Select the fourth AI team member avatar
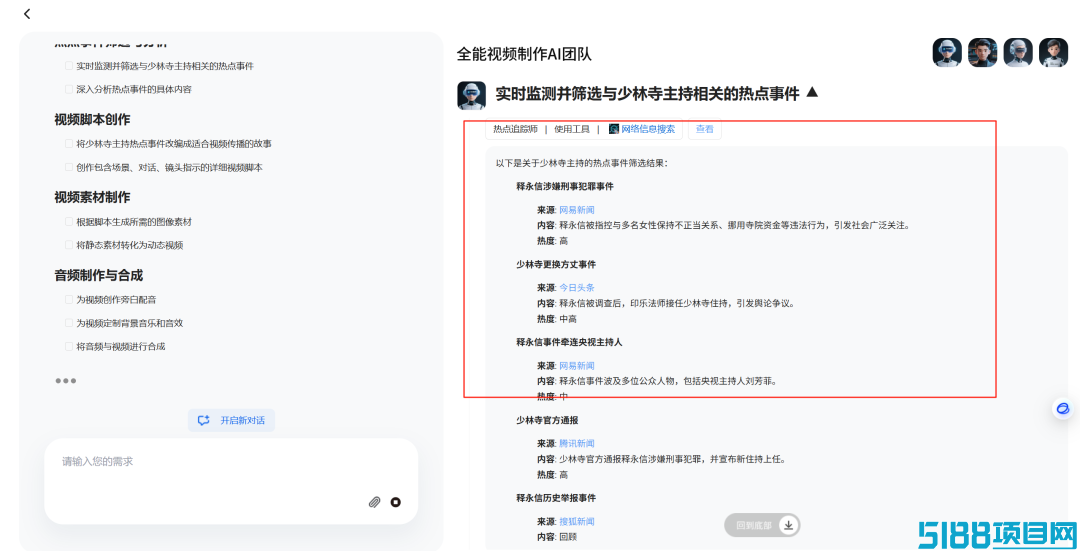 point(1053,52)
